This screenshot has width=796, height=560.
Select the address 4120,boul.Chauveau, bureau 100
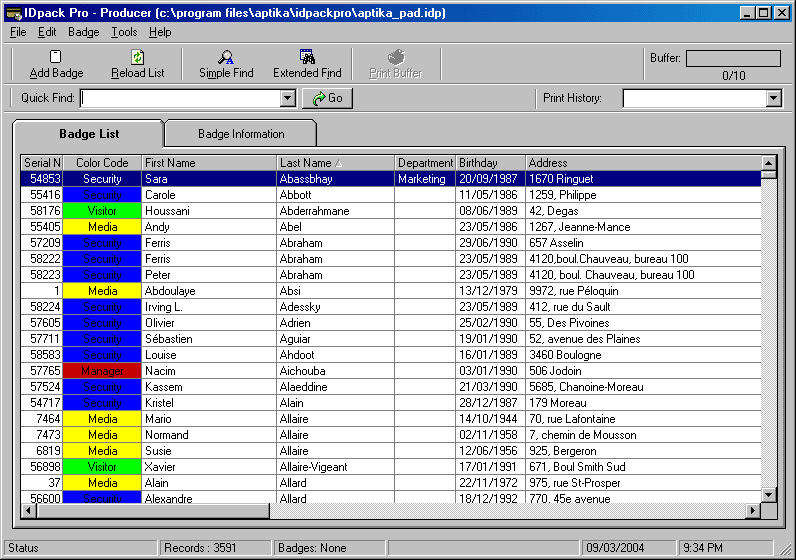click(x=609, y=259)
